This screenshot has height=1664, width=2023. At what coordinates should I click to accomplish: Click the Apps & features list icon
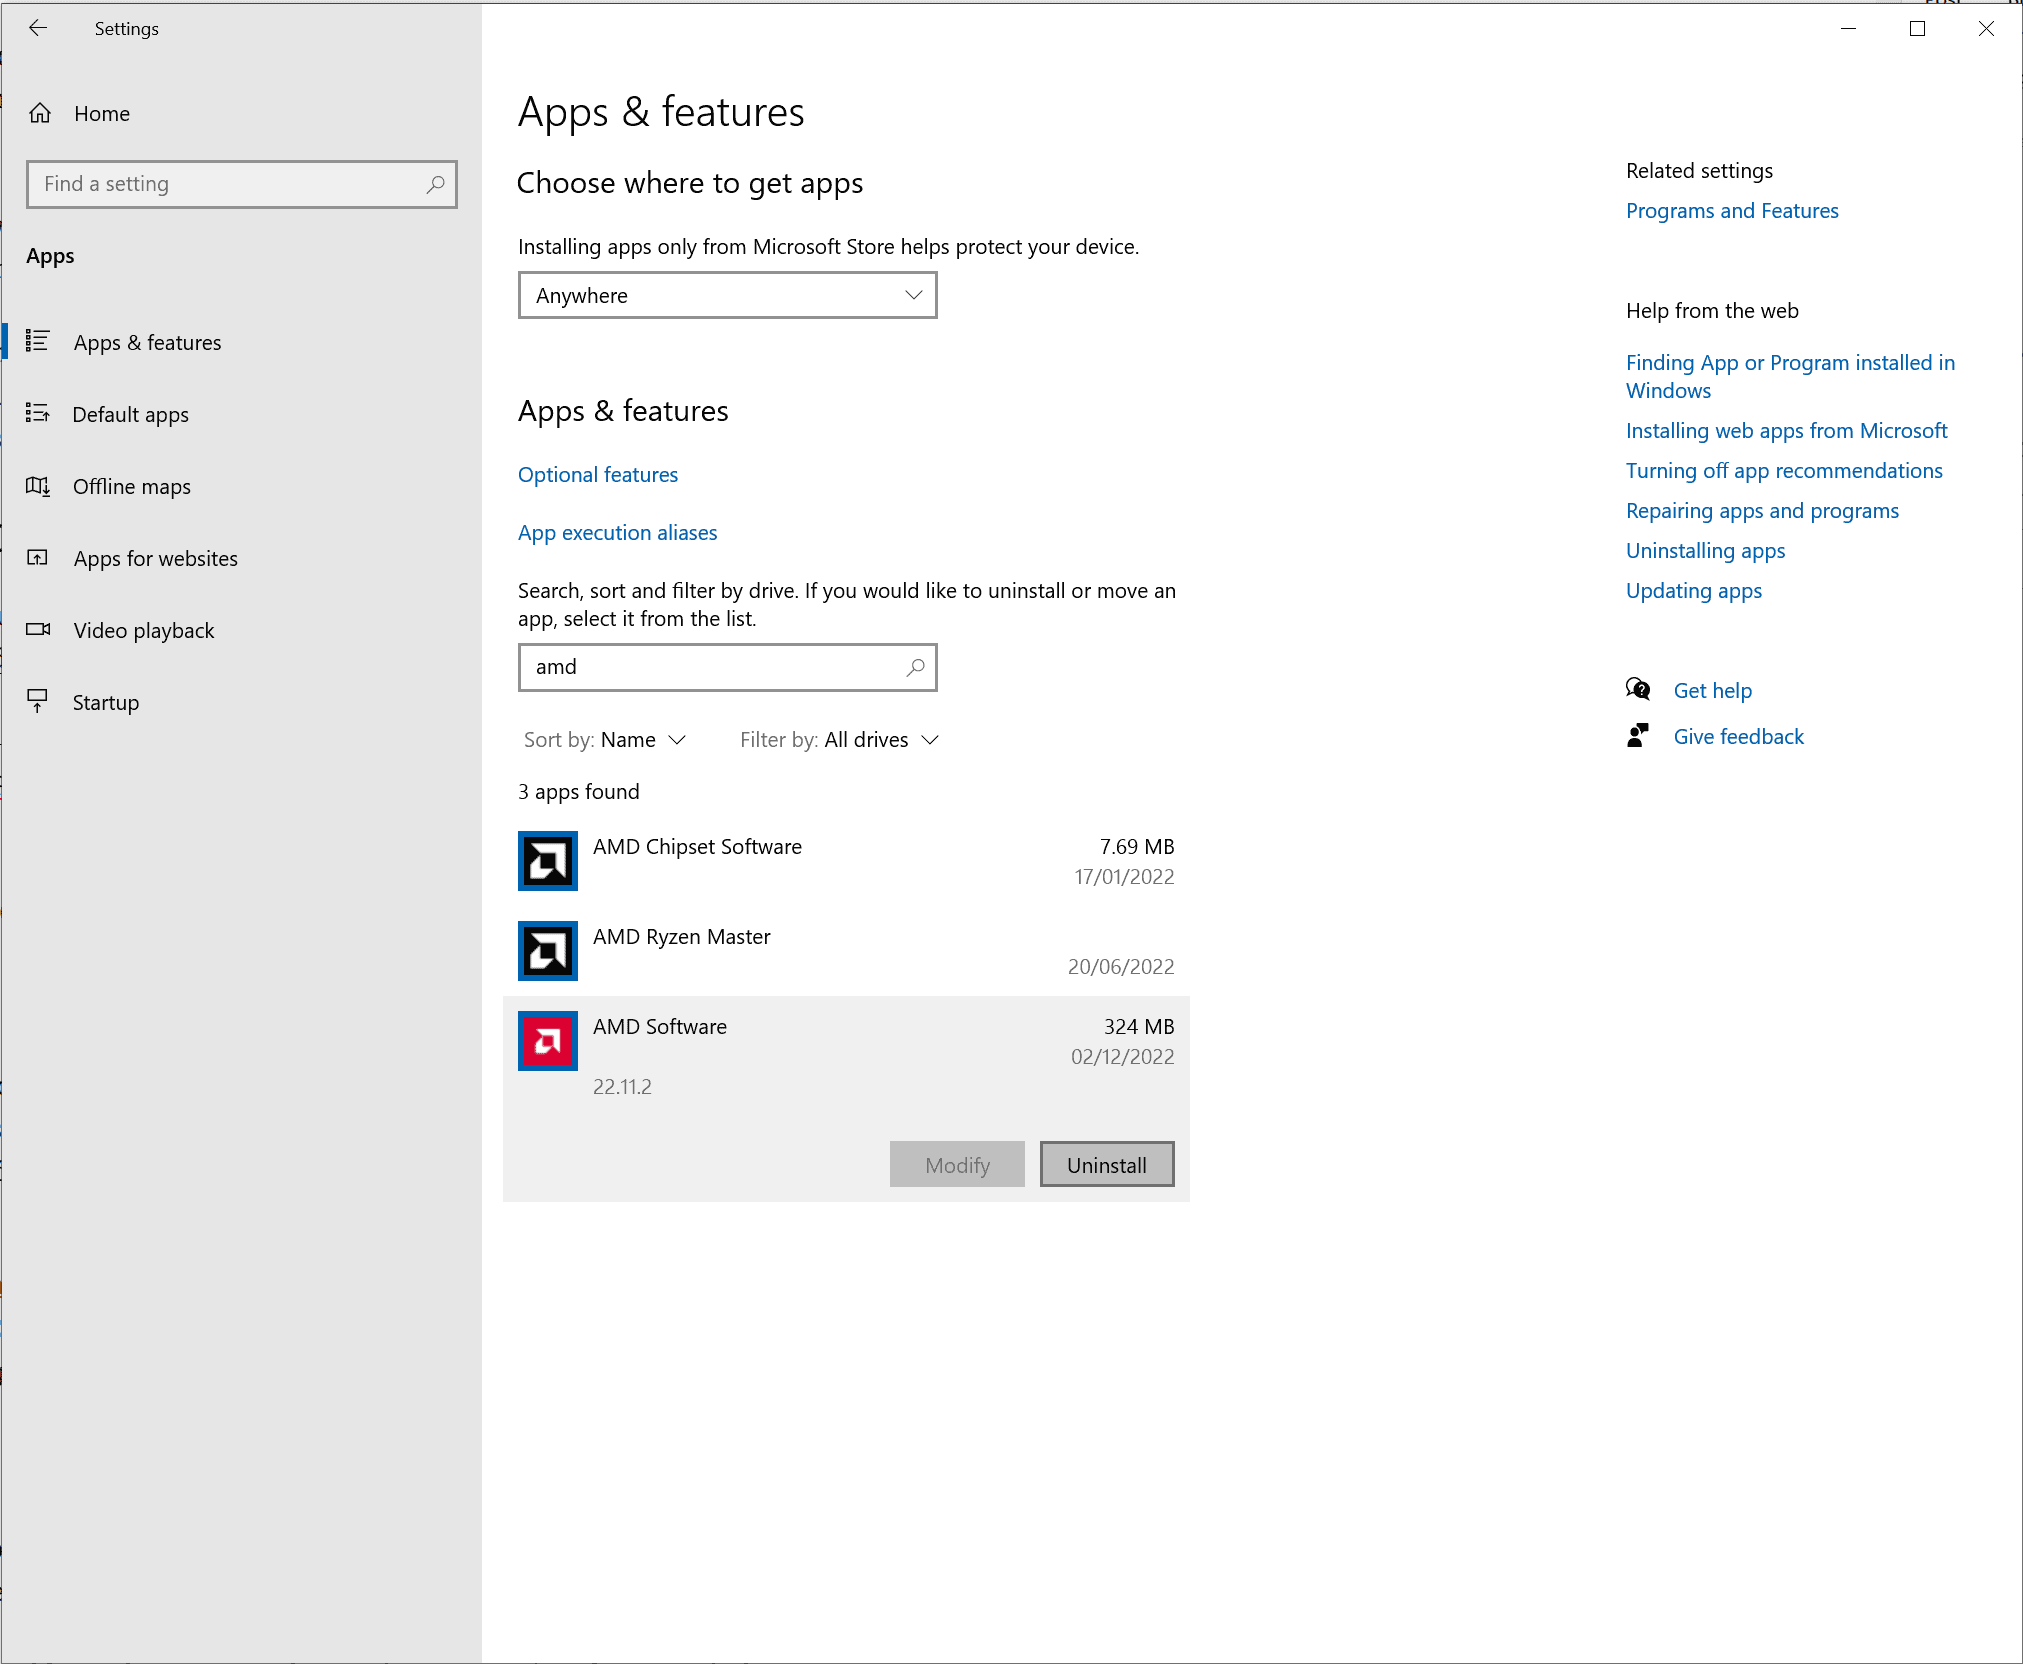pyautogui.click(x=38, y=341)
